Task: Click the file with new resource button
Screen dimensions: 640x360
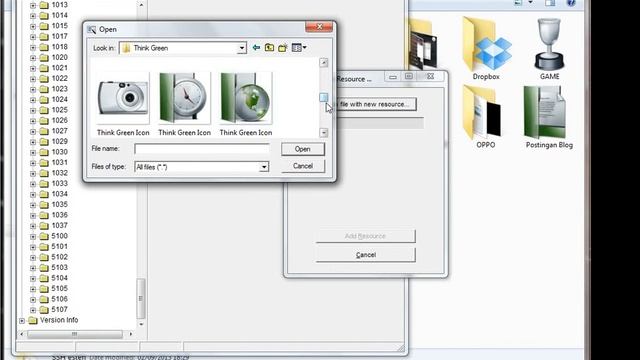Action: click(x=375, y=104)
